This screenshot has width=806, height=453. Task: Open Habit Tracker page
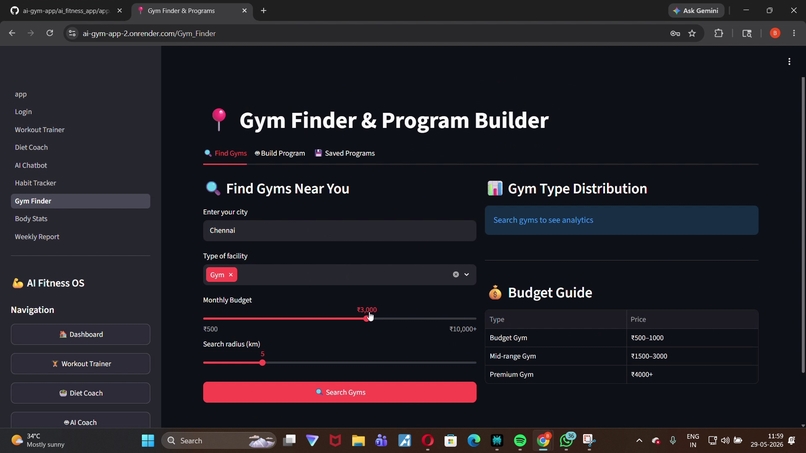coord(35,183)
